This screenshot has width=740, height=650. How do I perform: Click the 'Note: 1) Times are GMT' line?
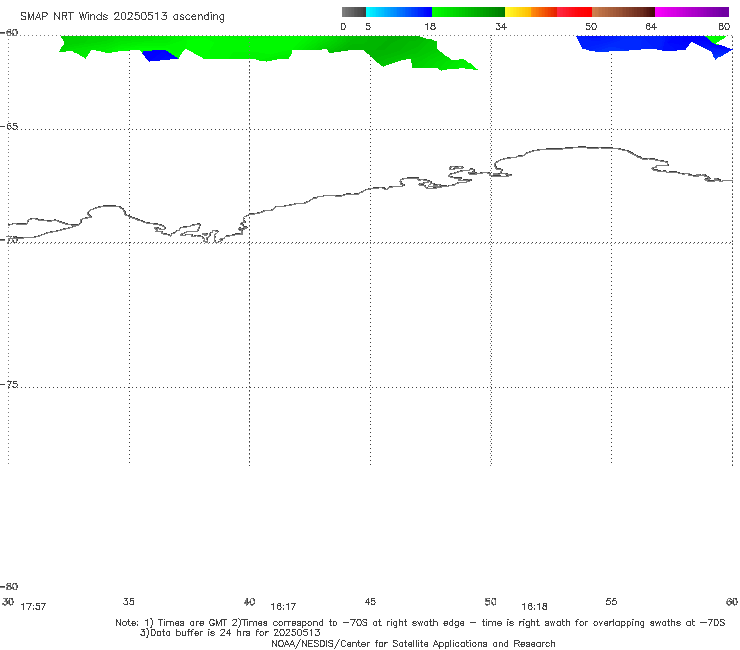tap(420, 623)
